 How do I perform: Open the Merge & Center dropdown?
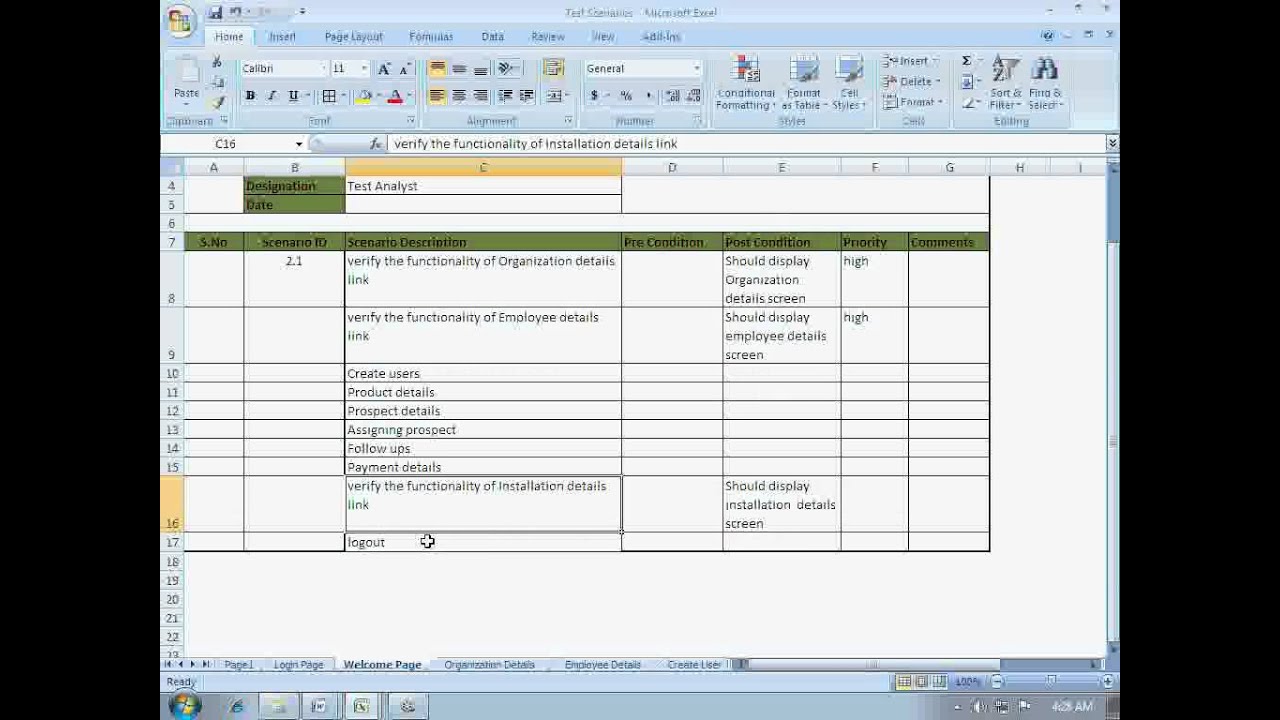[x=567, y=96]
